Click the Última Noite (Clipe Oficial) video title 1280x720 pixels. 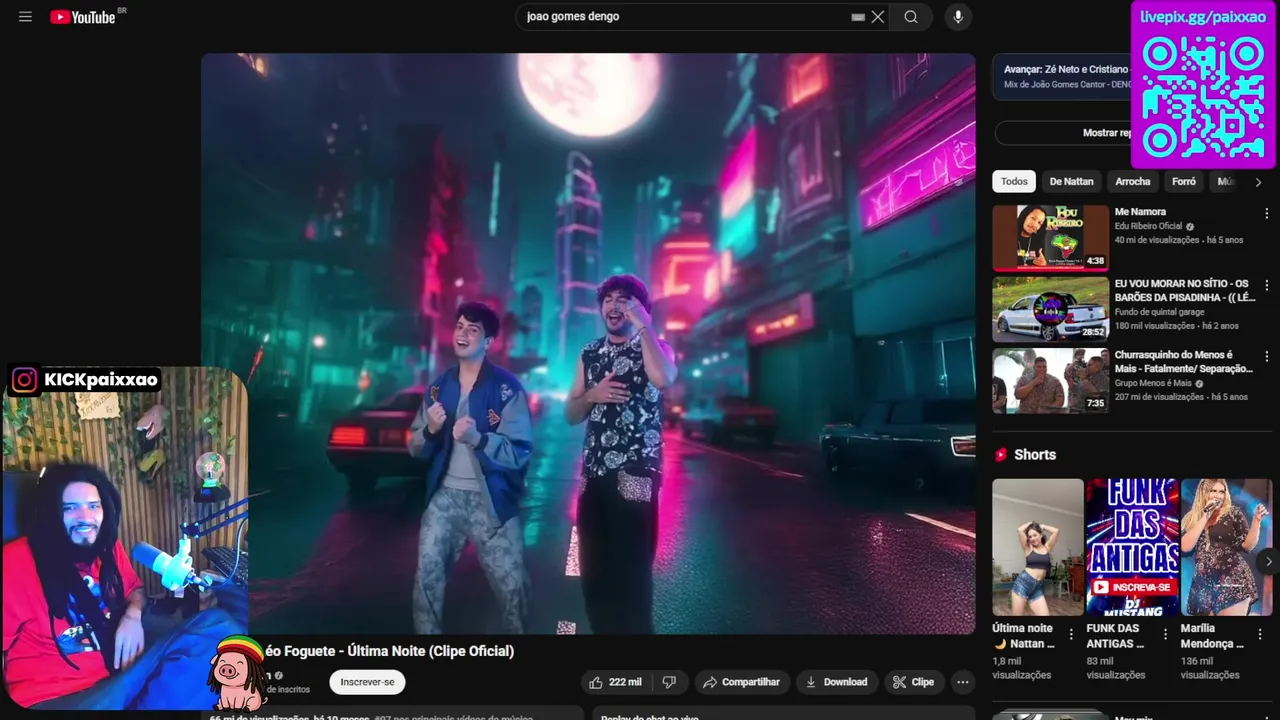tap(390, 651)
